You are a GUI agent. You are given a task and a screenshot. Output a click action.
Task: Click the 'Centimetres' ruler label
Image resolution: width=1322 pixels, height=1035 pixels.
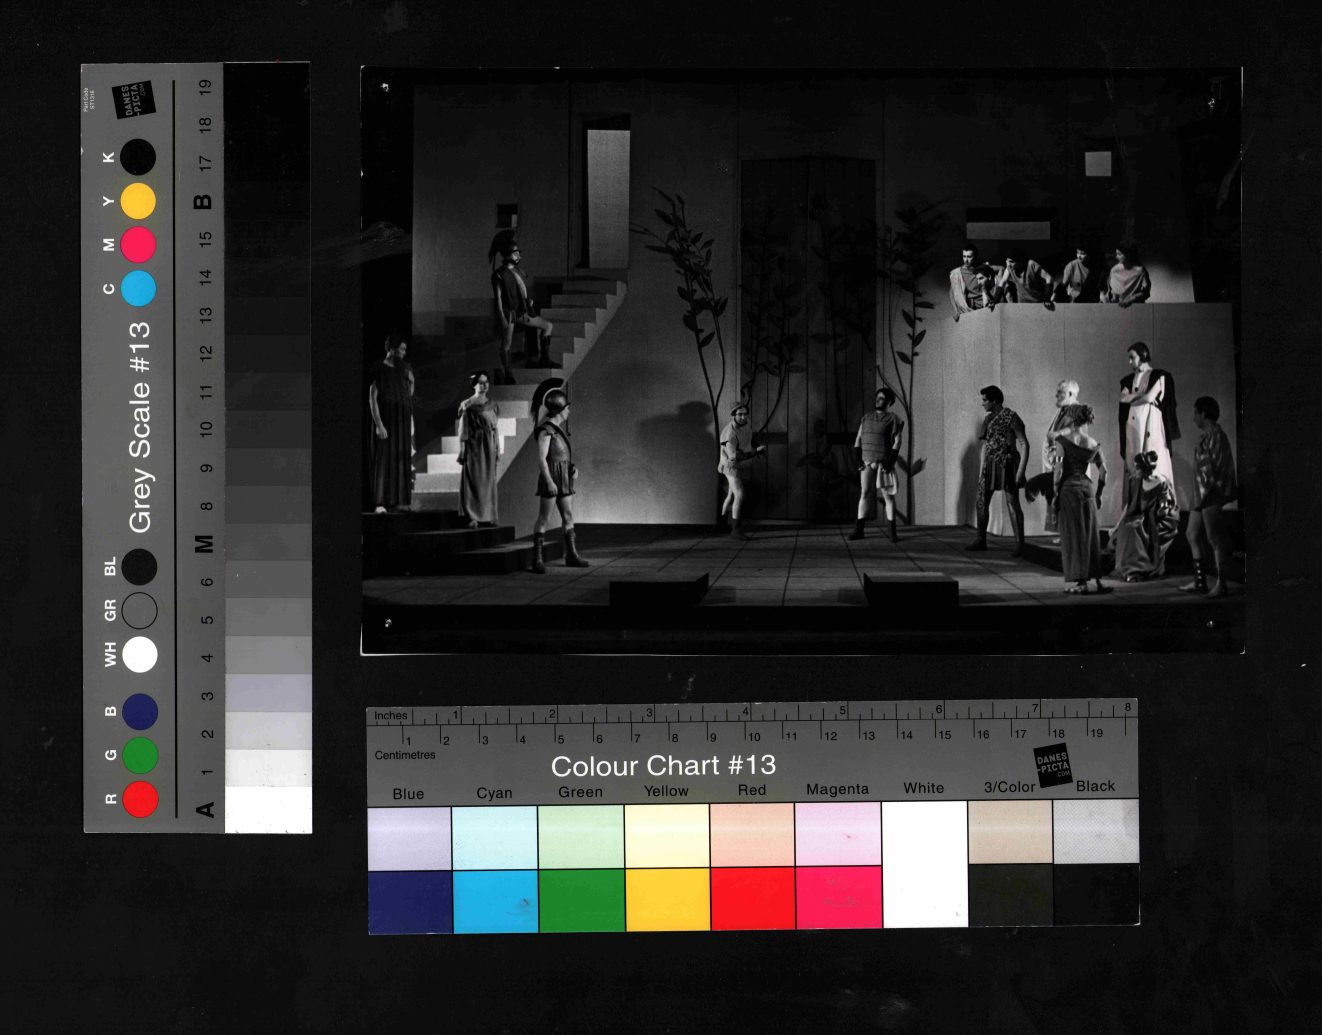(405, 755)
